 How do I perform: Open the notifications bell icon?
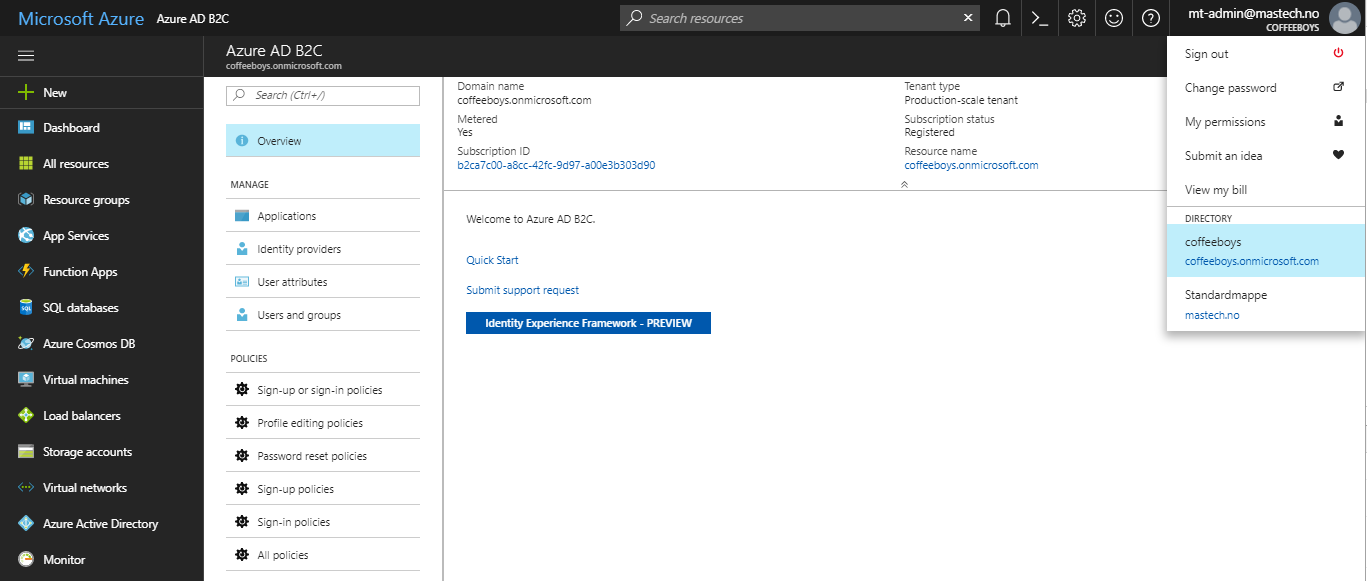pyautogui.click(x=1002, y=18)
